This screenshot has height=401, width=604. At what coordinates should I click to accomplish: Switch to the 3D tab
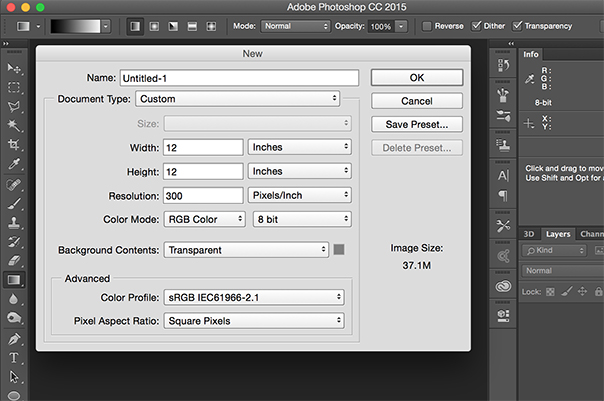[528, 234]
